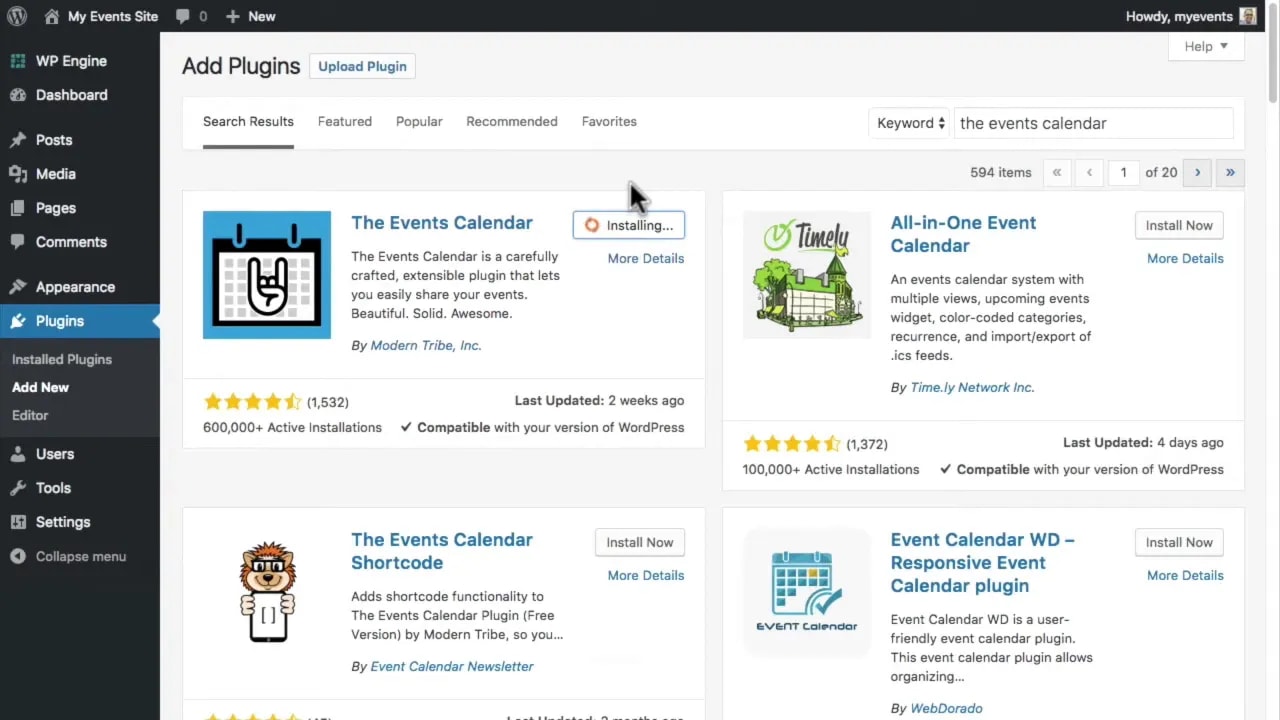
Task: Click the "600,000+ Active Installations" text
Action: coord(292,427)
